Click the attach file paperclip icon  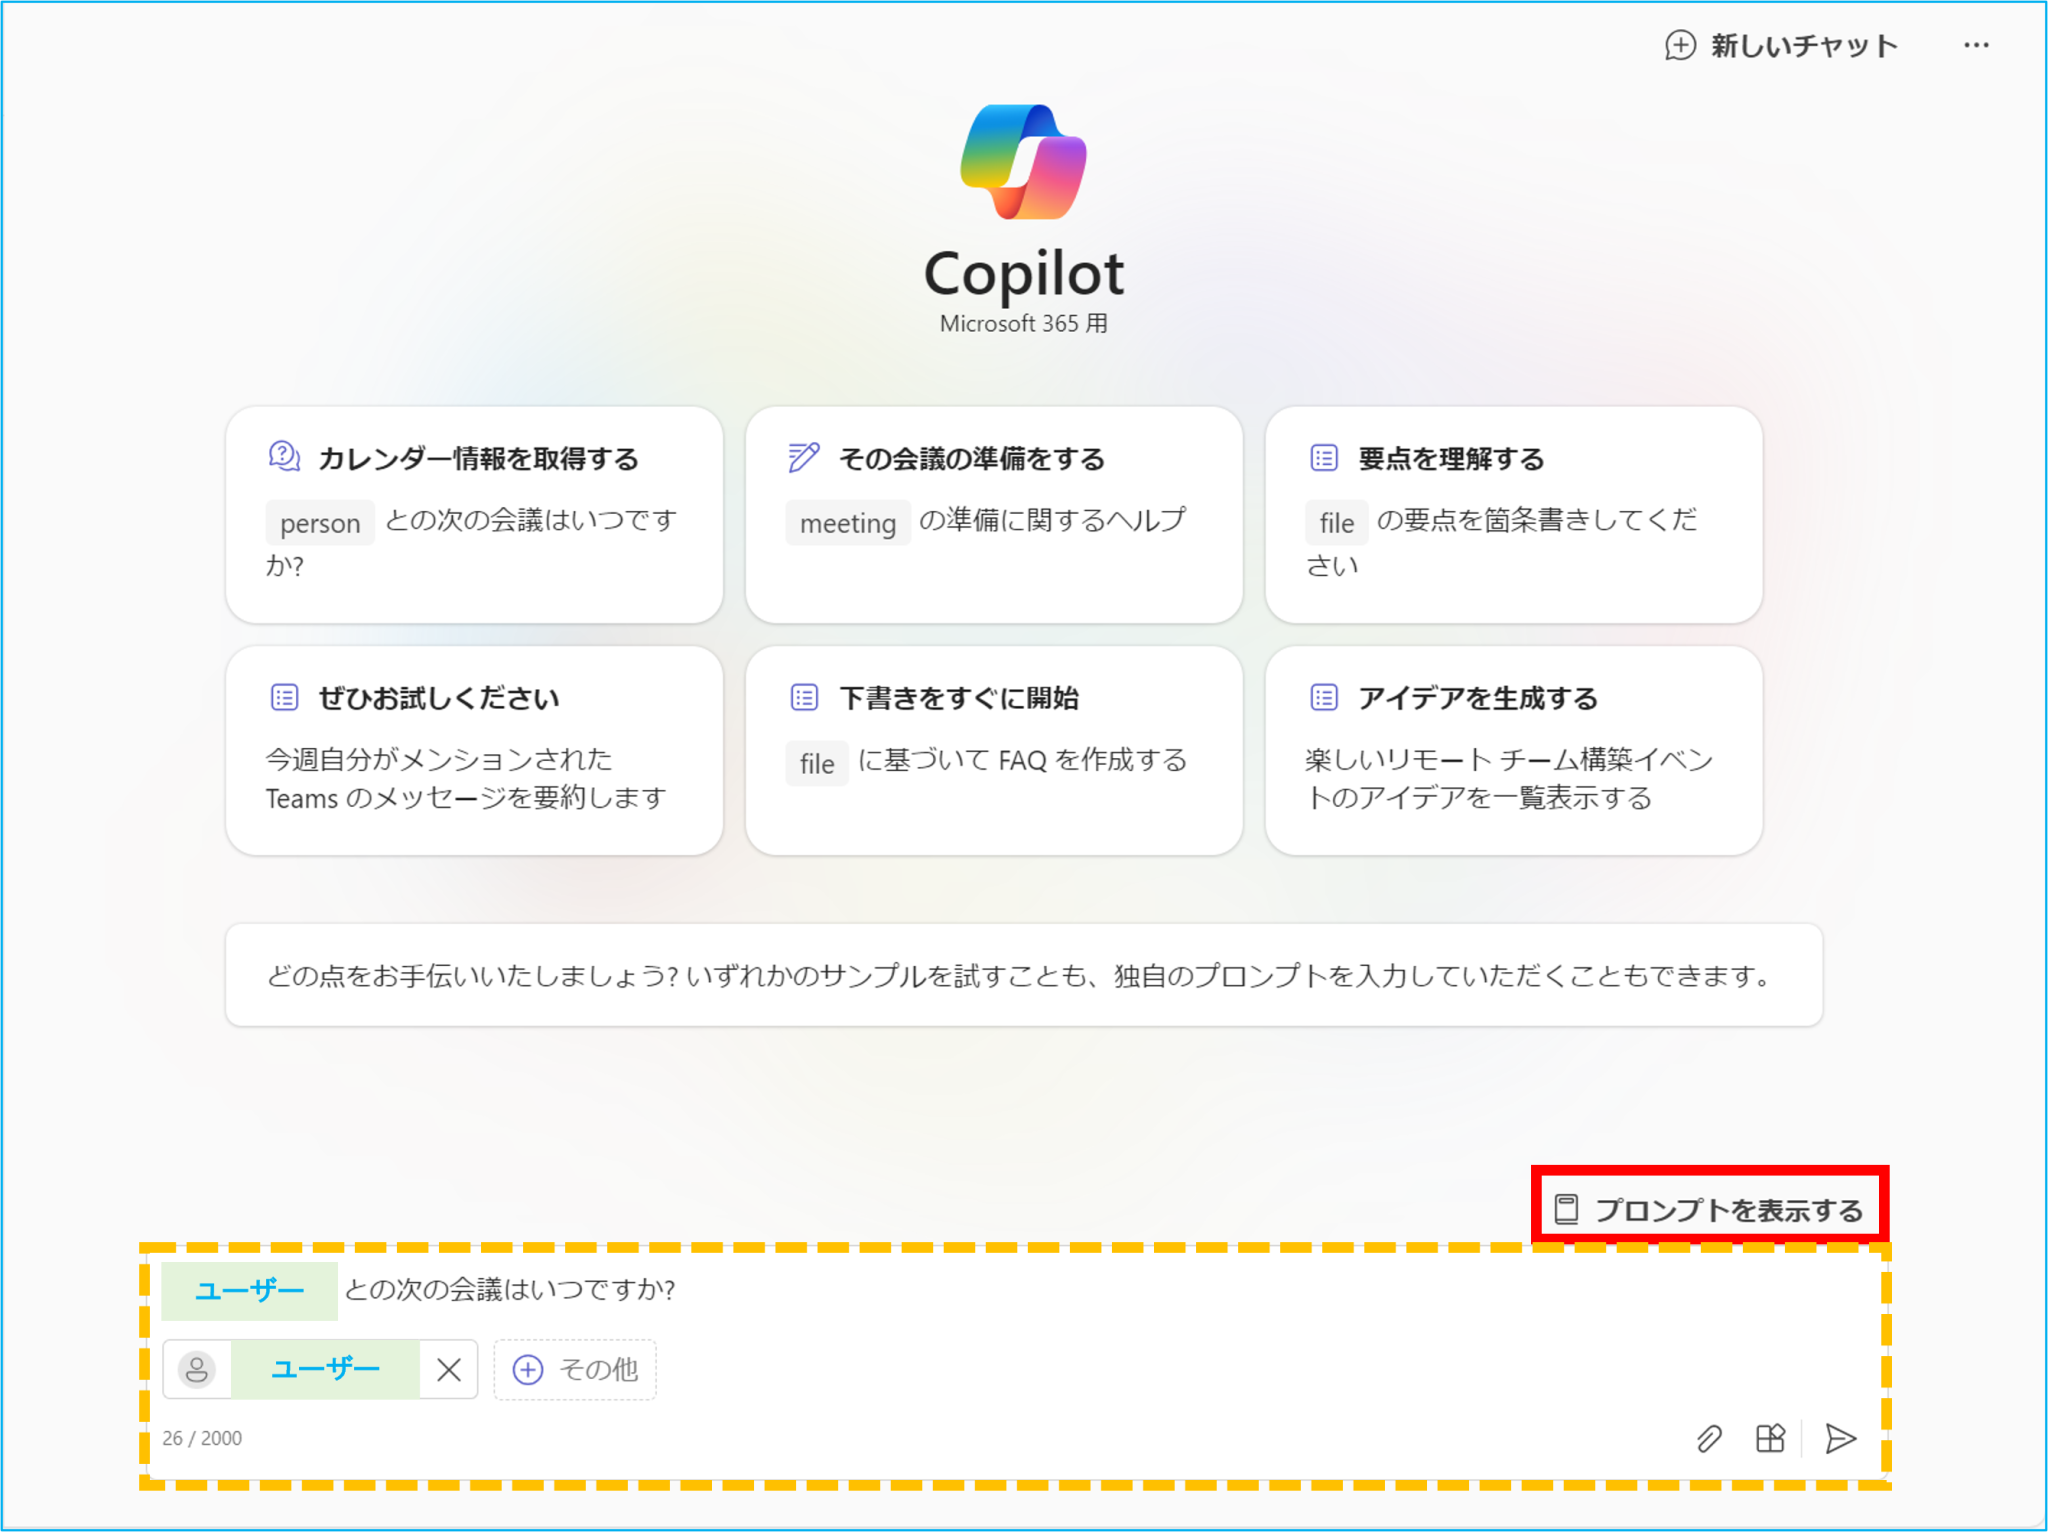[1708, 1440]
